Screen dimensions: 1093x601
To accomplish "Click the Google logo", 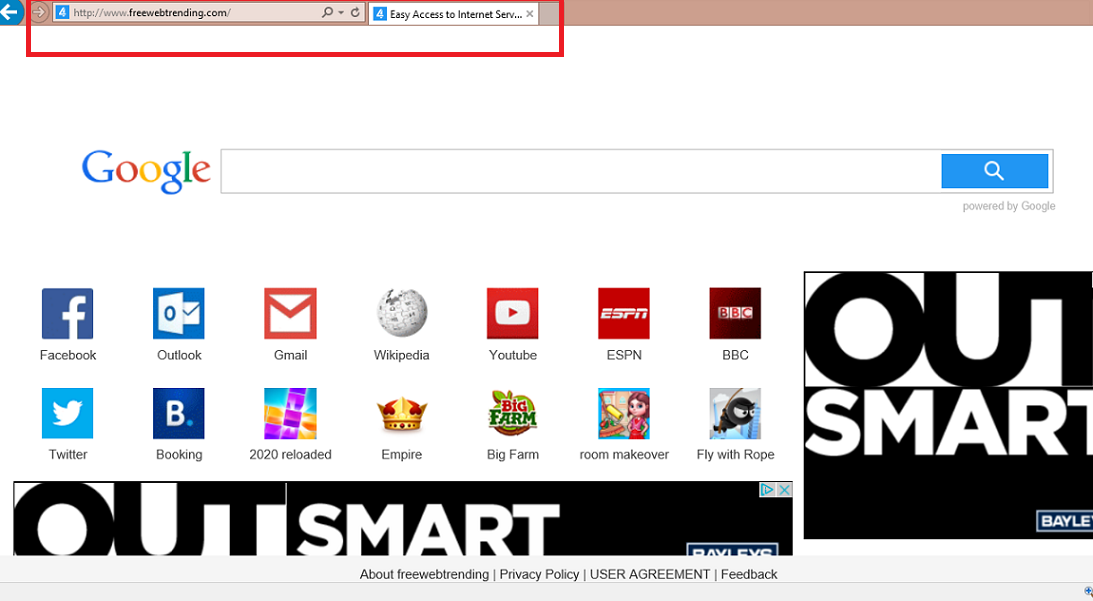I will point(146,171).
